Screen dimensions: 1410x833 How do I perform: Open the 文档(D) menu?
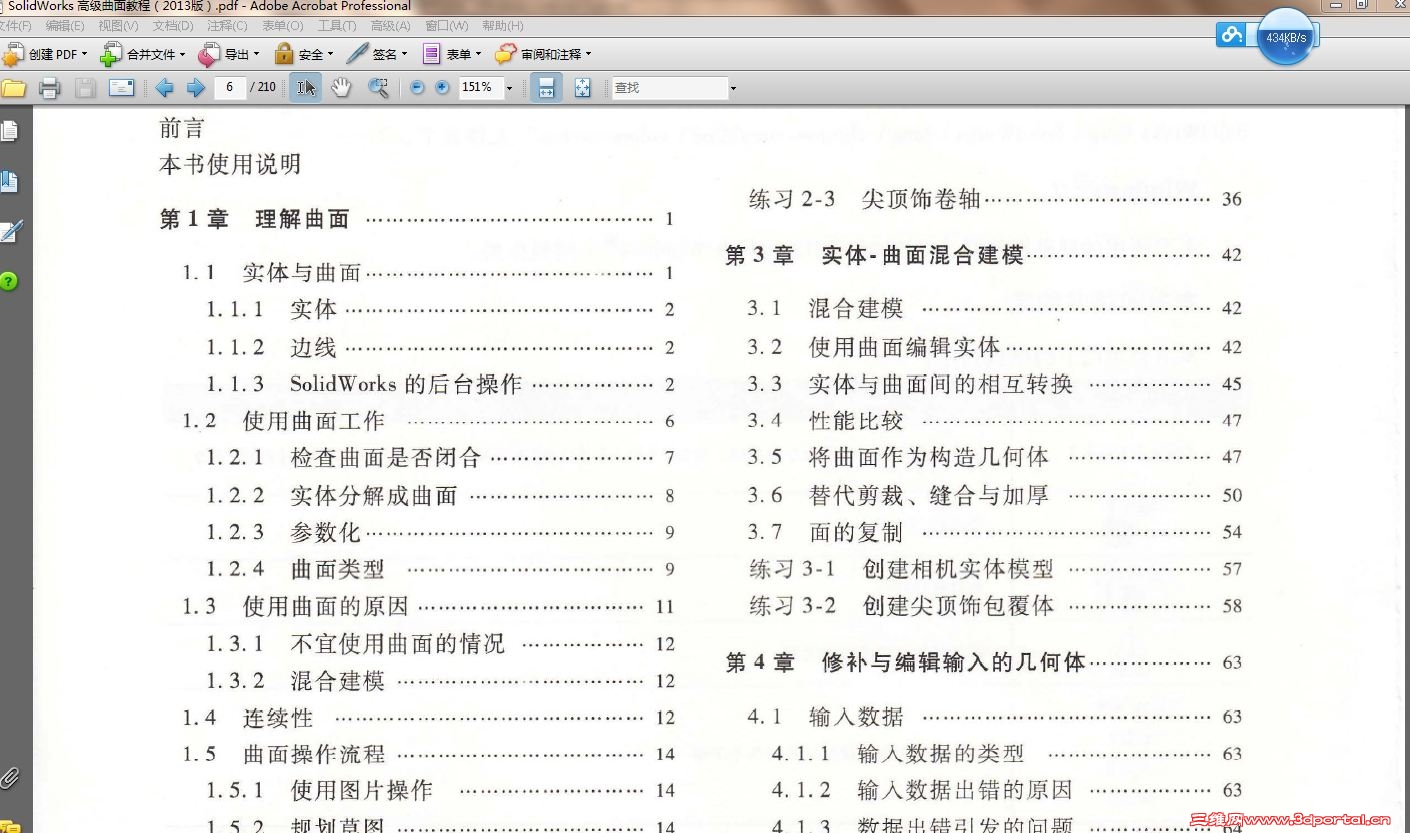point(173,26)
